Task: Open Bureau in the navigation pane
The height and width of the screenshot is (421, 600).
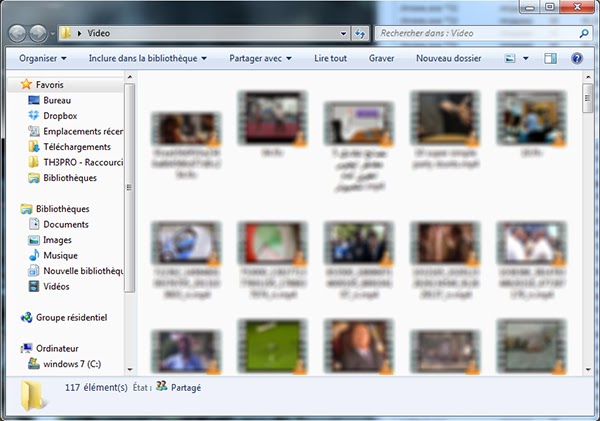Action: tap(57, 100)
